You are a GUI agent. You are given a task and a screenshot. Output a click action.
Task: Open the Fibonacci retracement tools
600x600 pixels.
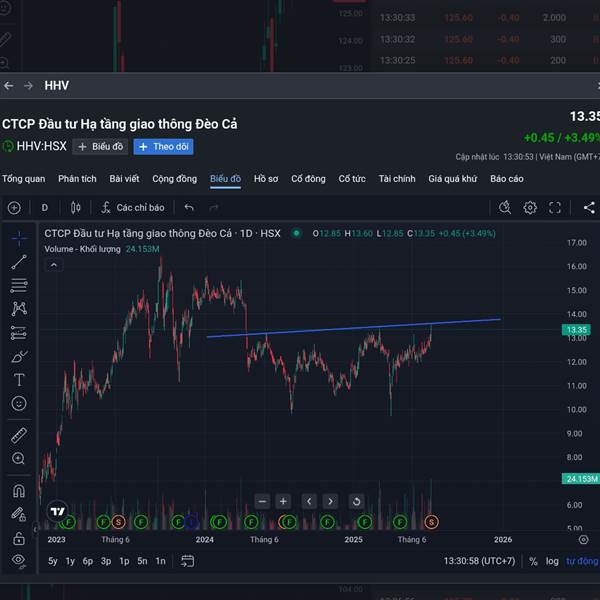click(x=19, y=285)
